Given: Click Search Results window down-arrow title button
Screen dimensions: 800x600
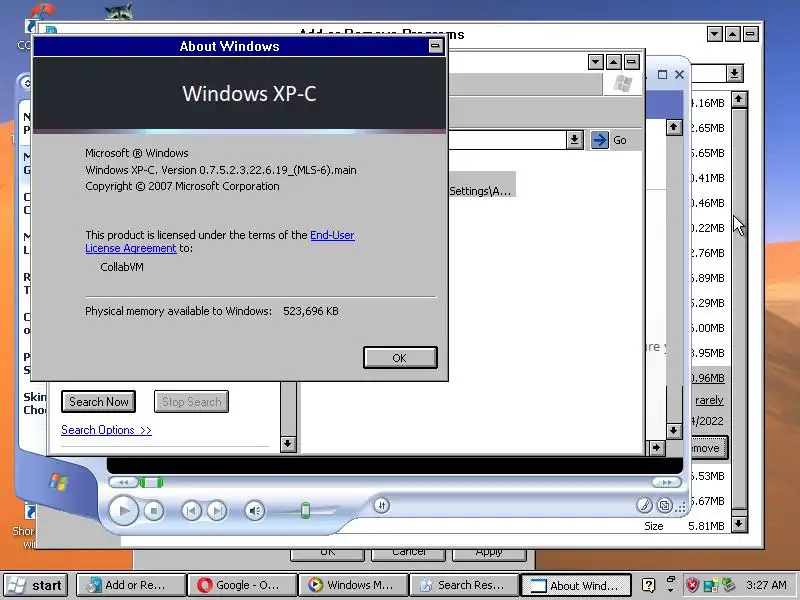Looking at the screenshot, I should click(595, 62).
